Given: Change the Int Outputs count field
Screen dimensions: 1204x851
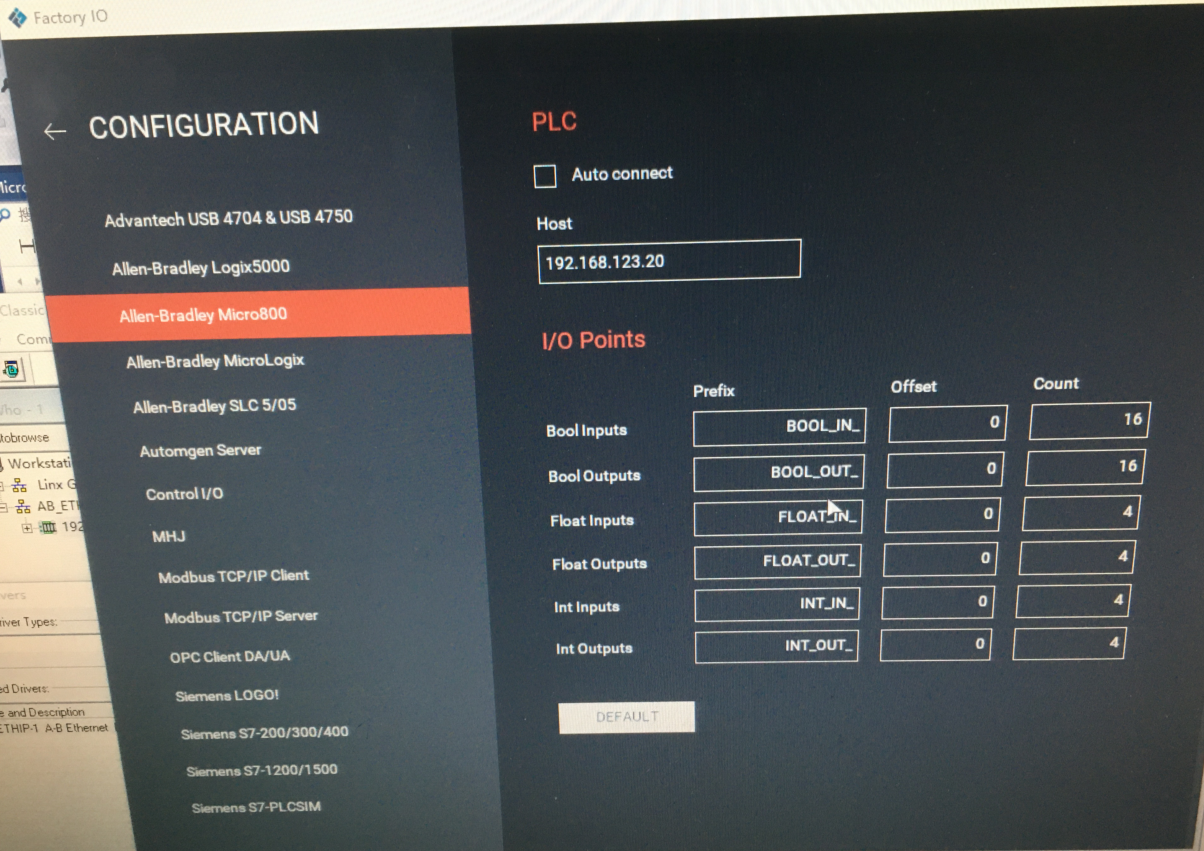Looking at the screenshot, I should (x=1069, y=644).
